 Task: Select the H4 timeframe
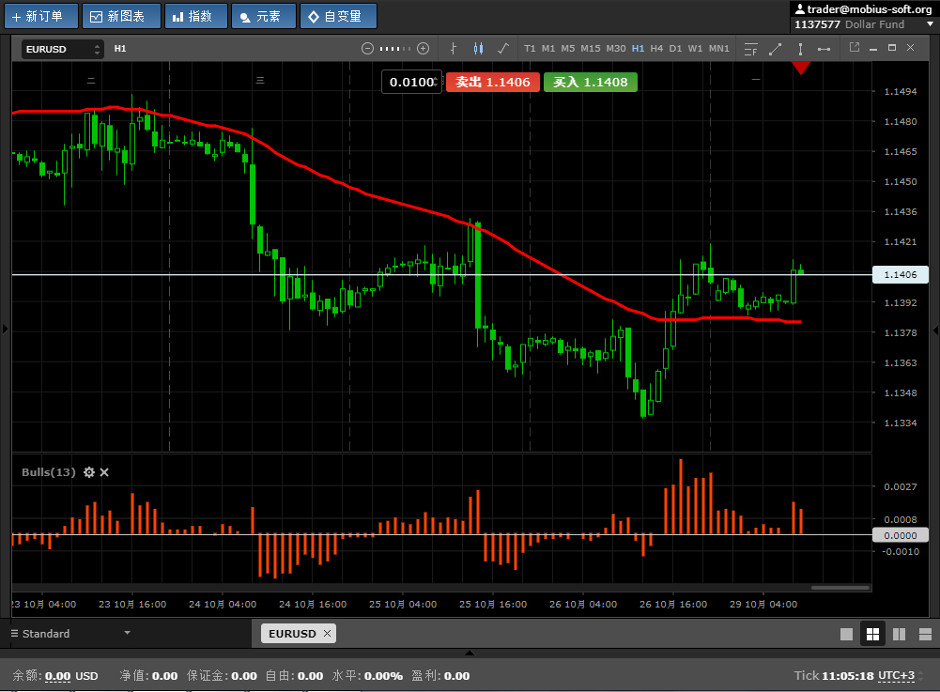(x=656, y=48)
